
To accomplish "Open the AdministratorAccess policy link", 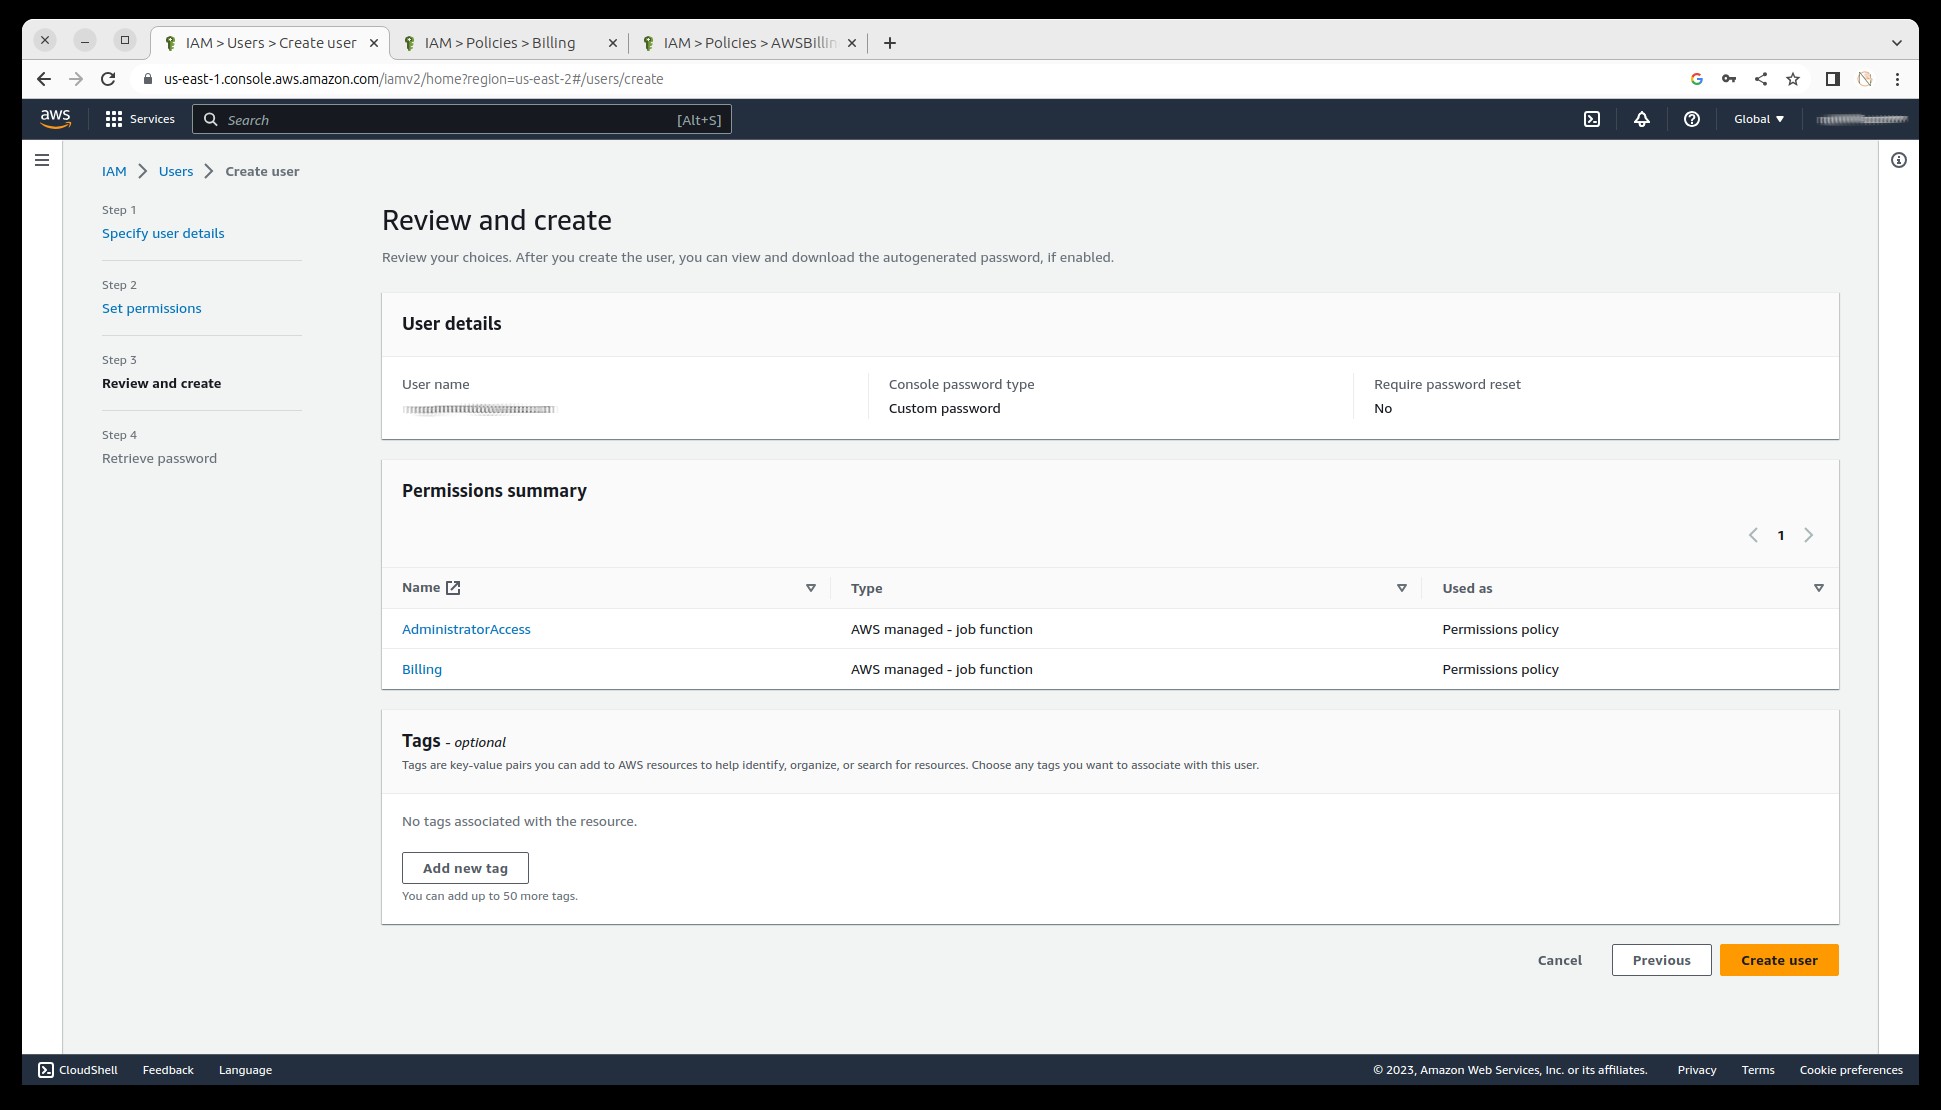I will [466, 629].
